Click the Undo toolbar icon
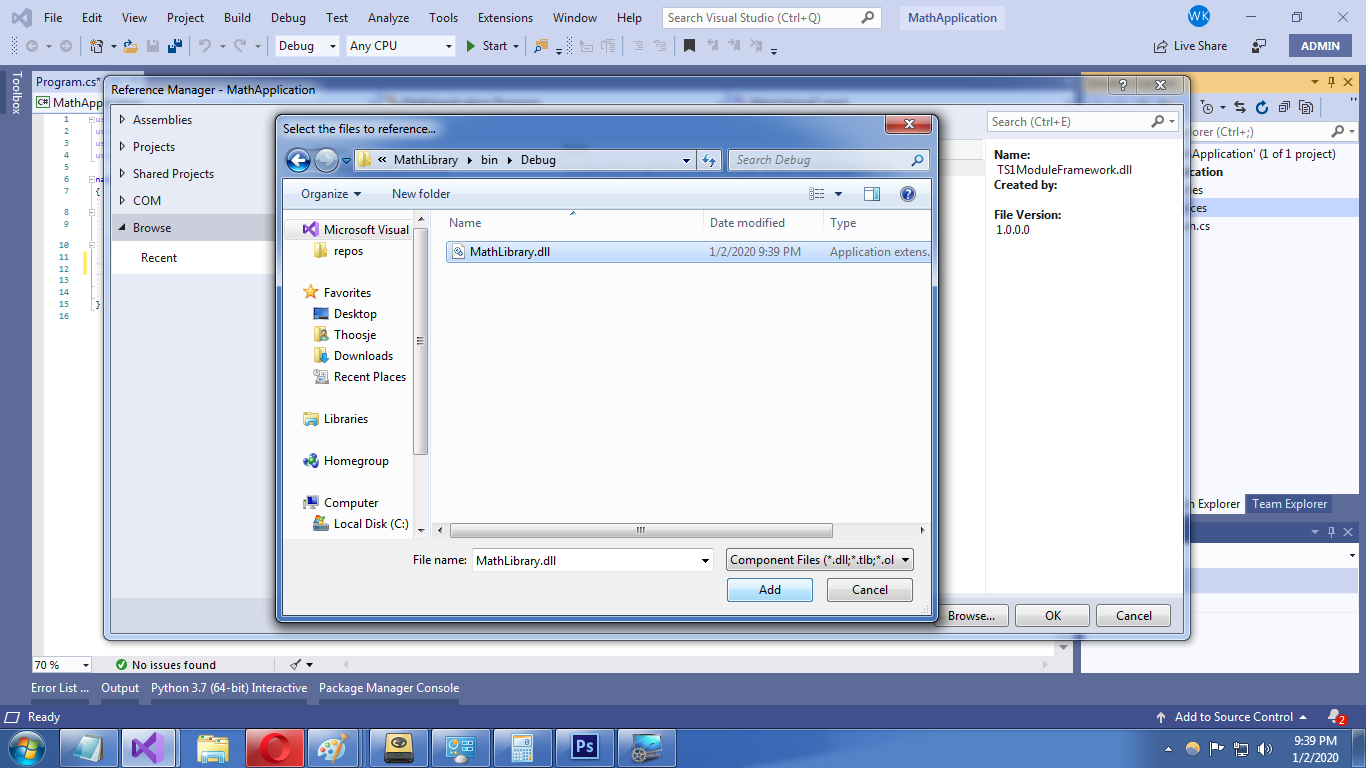The image size is (1366, 768). coord(205,46)
